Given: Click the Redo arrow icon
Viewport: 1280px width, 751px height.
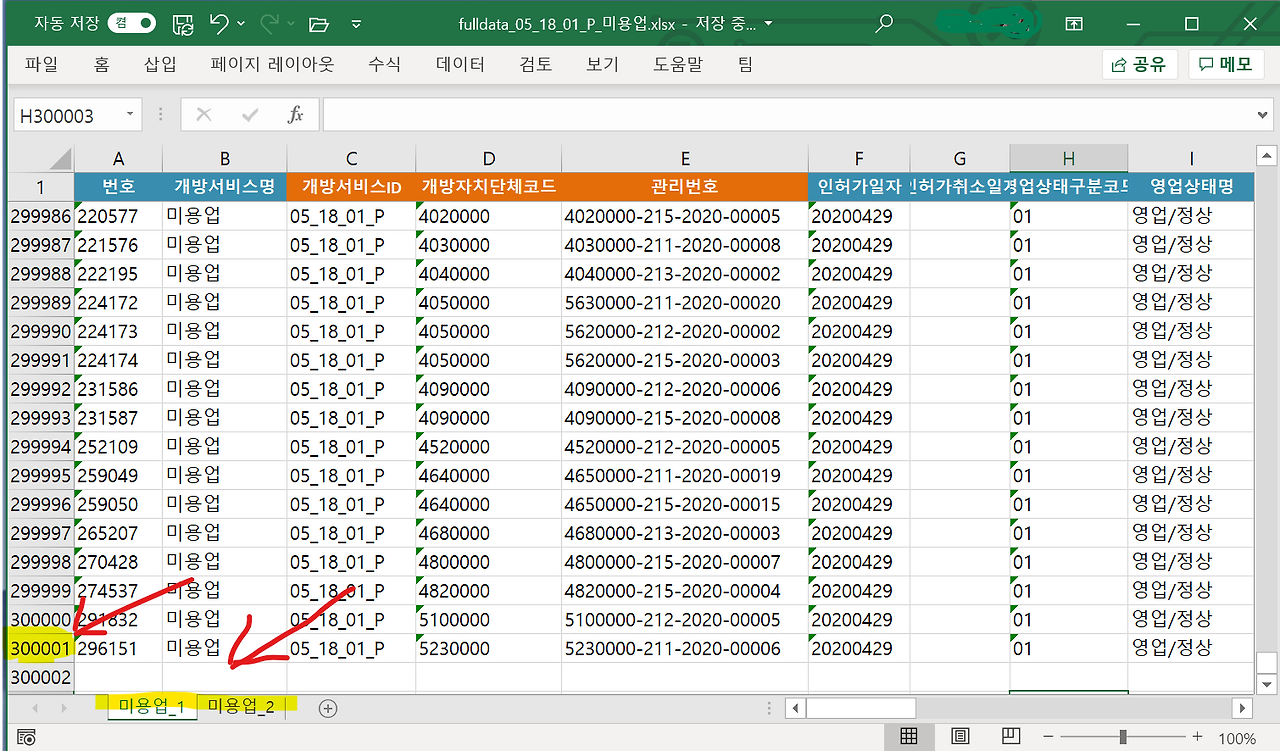Looking at the screenshot, I should (270, 23).
